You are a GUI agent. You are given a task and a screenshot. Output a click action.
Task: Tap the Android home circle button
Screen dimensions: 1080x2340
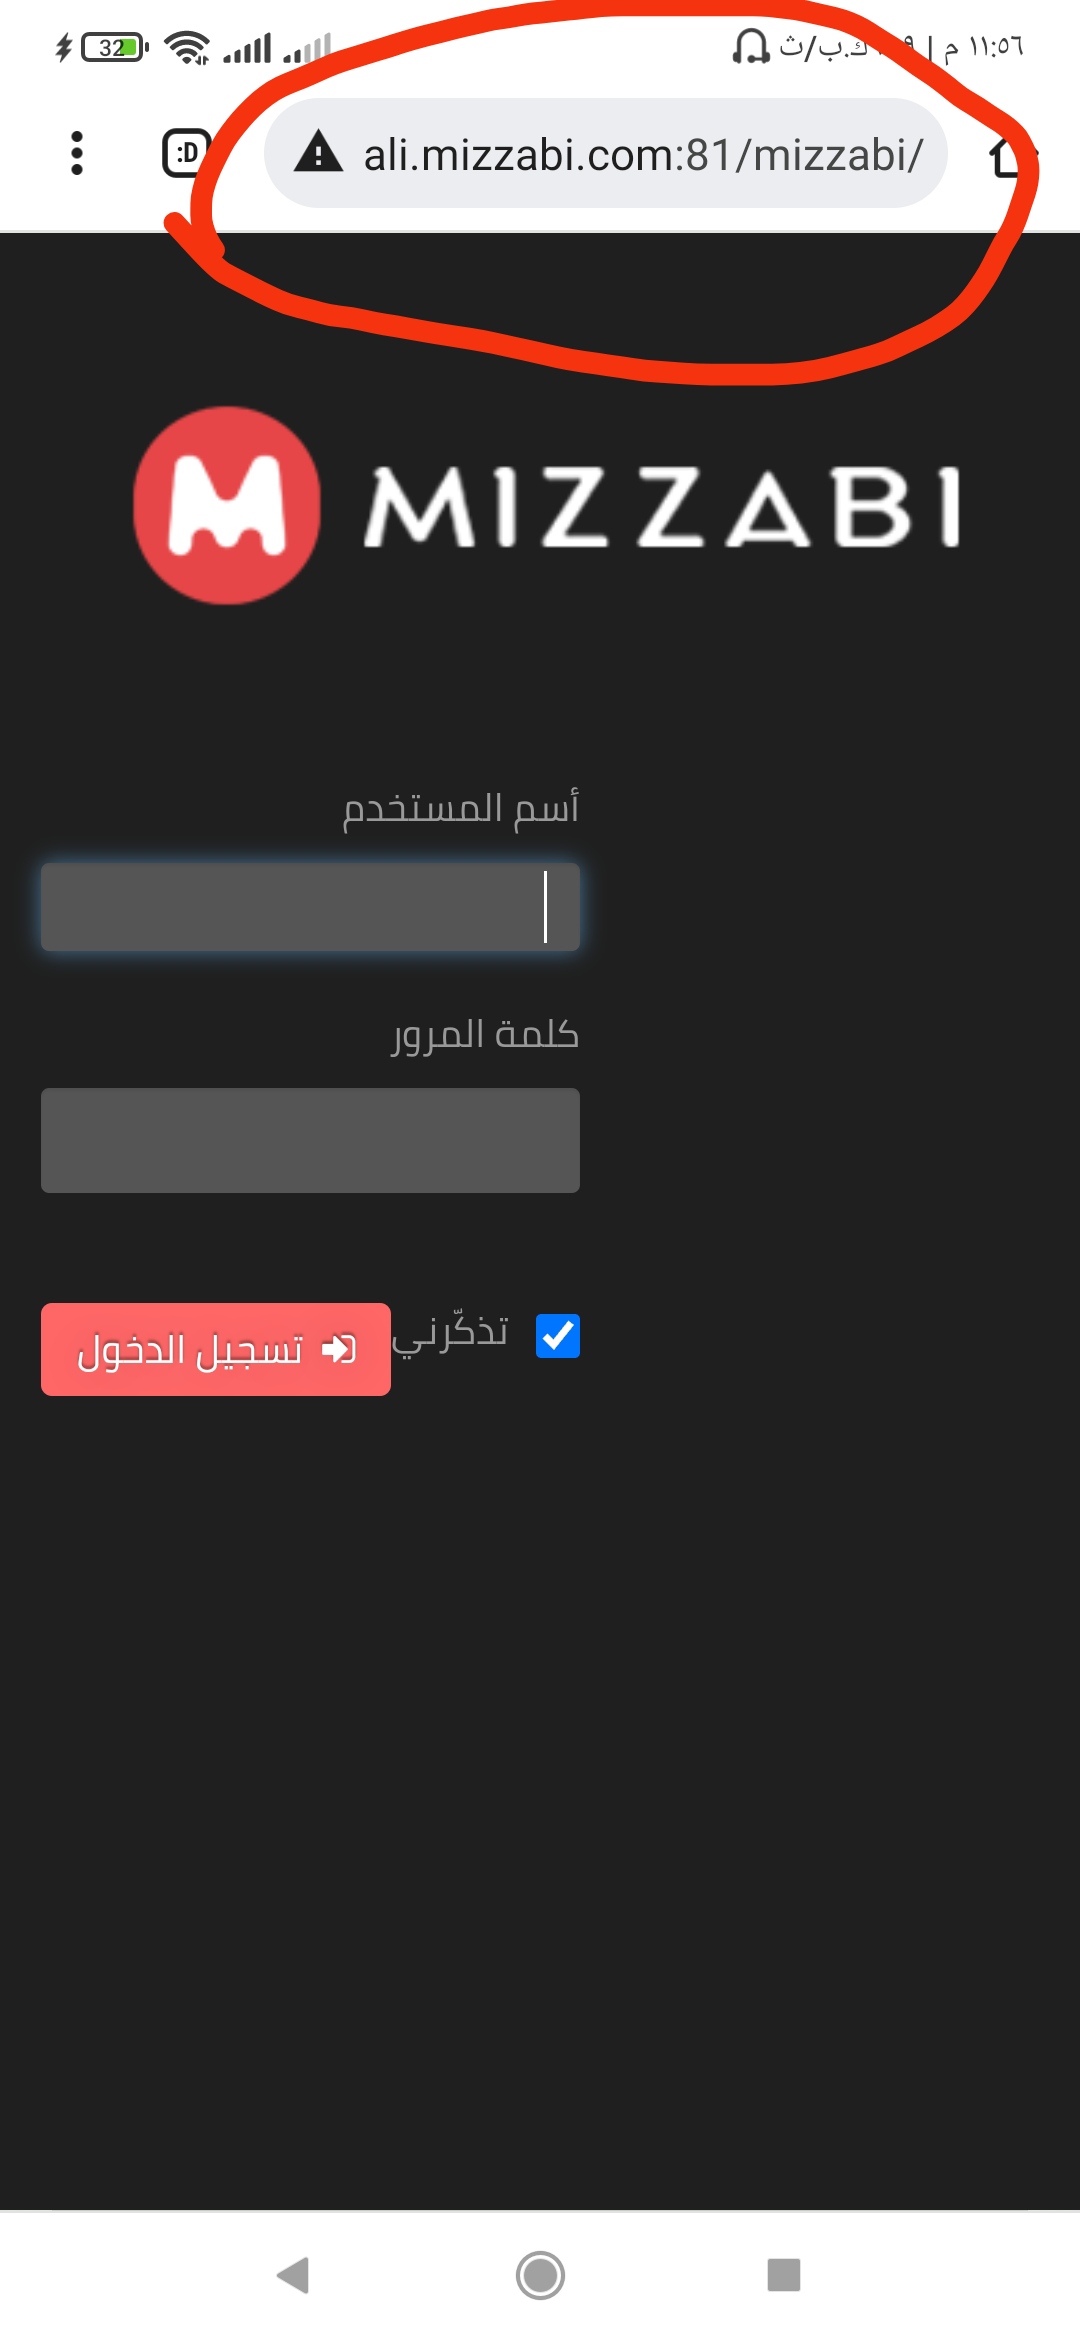pyautogui.click(x=540, y=2275)
